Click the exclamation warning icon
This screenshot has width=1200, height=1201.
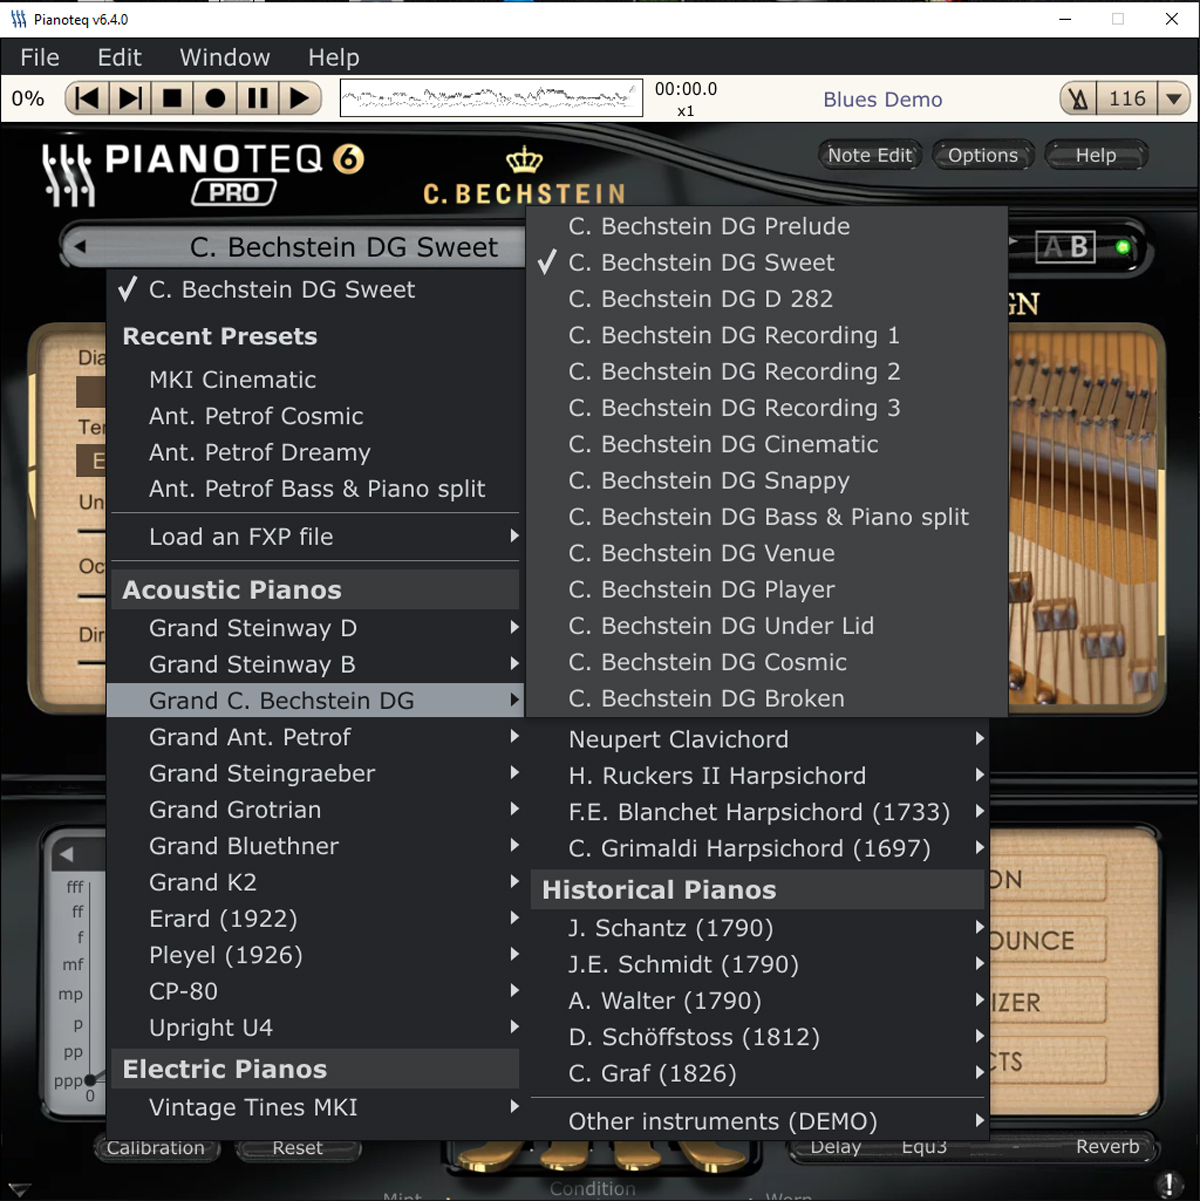(x=1169, y=1184)
